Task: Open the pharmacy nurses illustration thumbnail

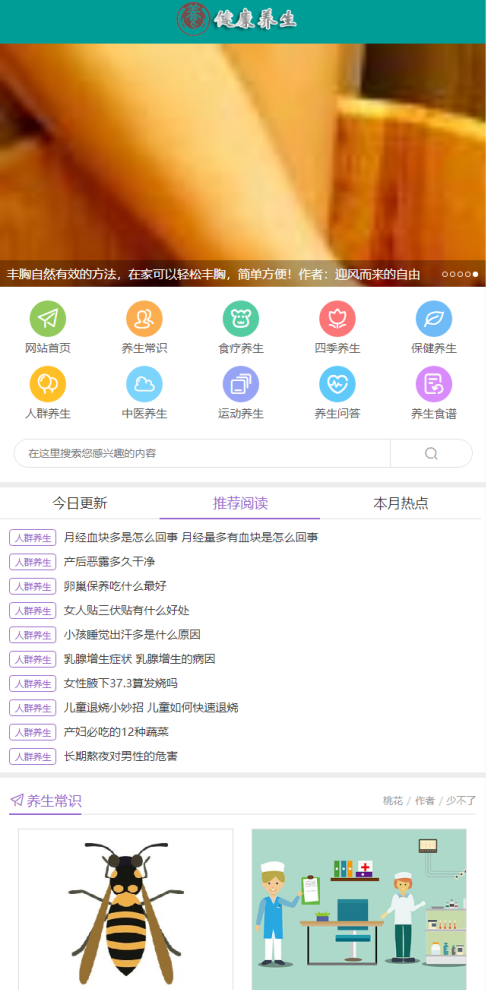Action: [x=359, y=909]
